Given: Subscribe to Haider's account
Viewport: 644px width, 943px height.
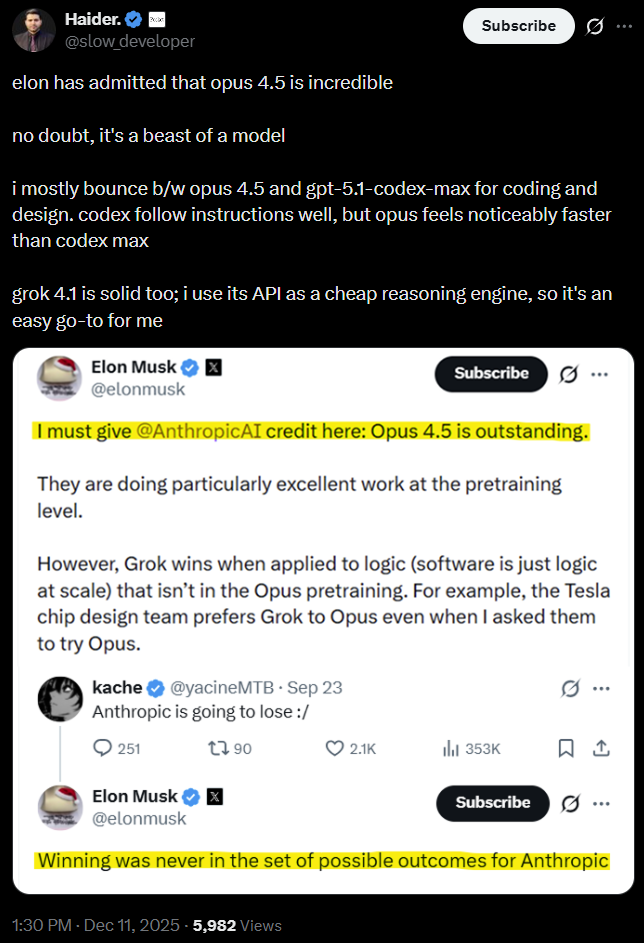Looking at the screenshot, I should pos(518,26).
